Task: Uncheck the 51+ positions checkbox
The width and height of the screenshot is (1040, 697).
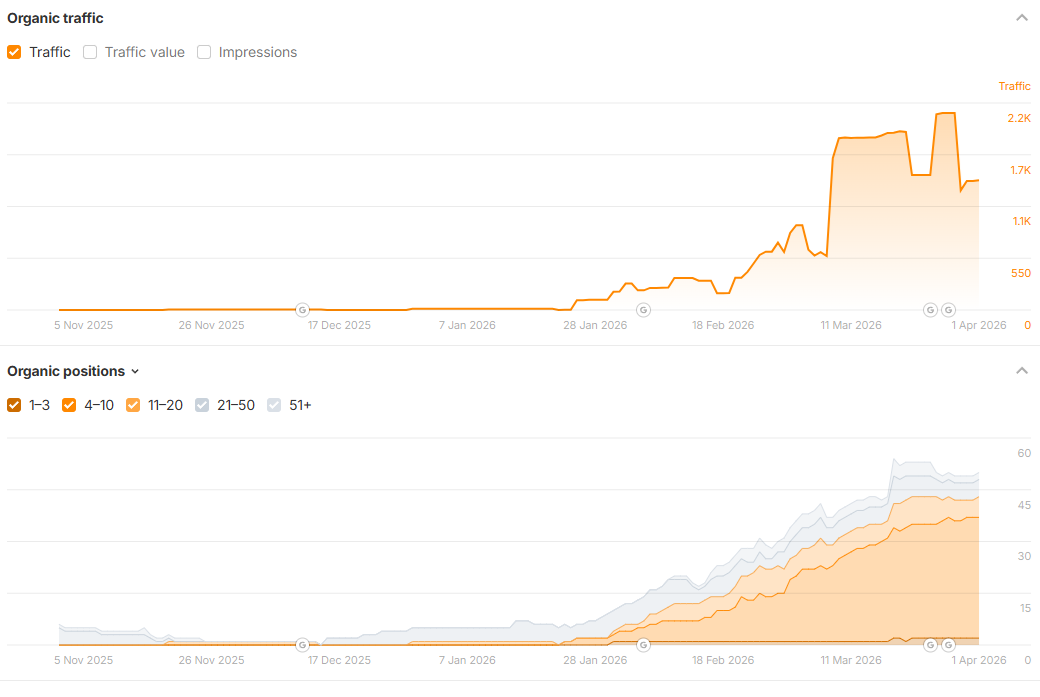Action: point(274,405)
